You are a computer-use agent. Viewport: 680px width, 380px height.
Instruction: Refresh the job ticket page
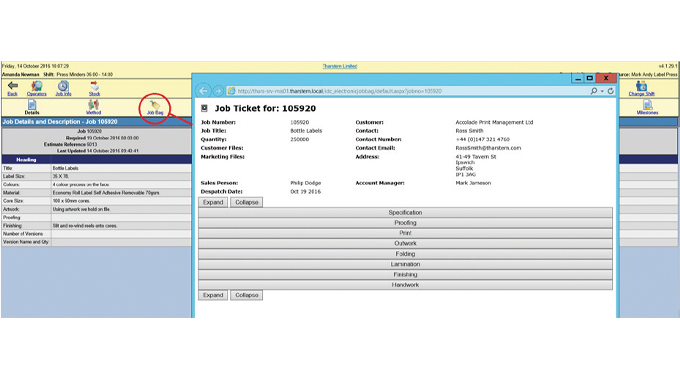611,91
